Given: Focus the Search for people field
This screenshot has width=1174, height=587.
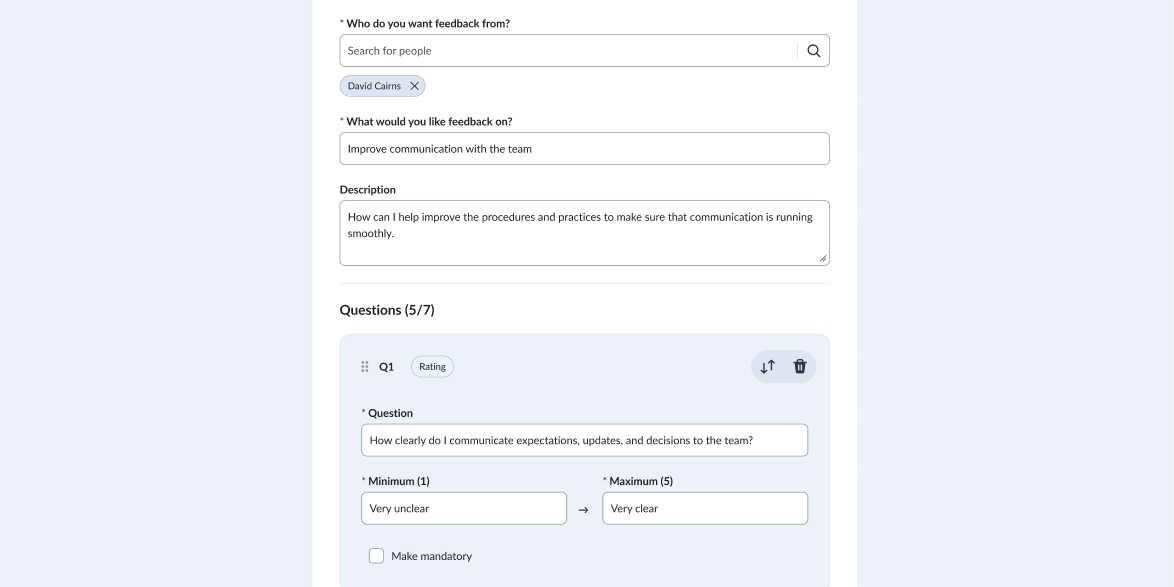Looking at the screenshot, I should [568, 51].
